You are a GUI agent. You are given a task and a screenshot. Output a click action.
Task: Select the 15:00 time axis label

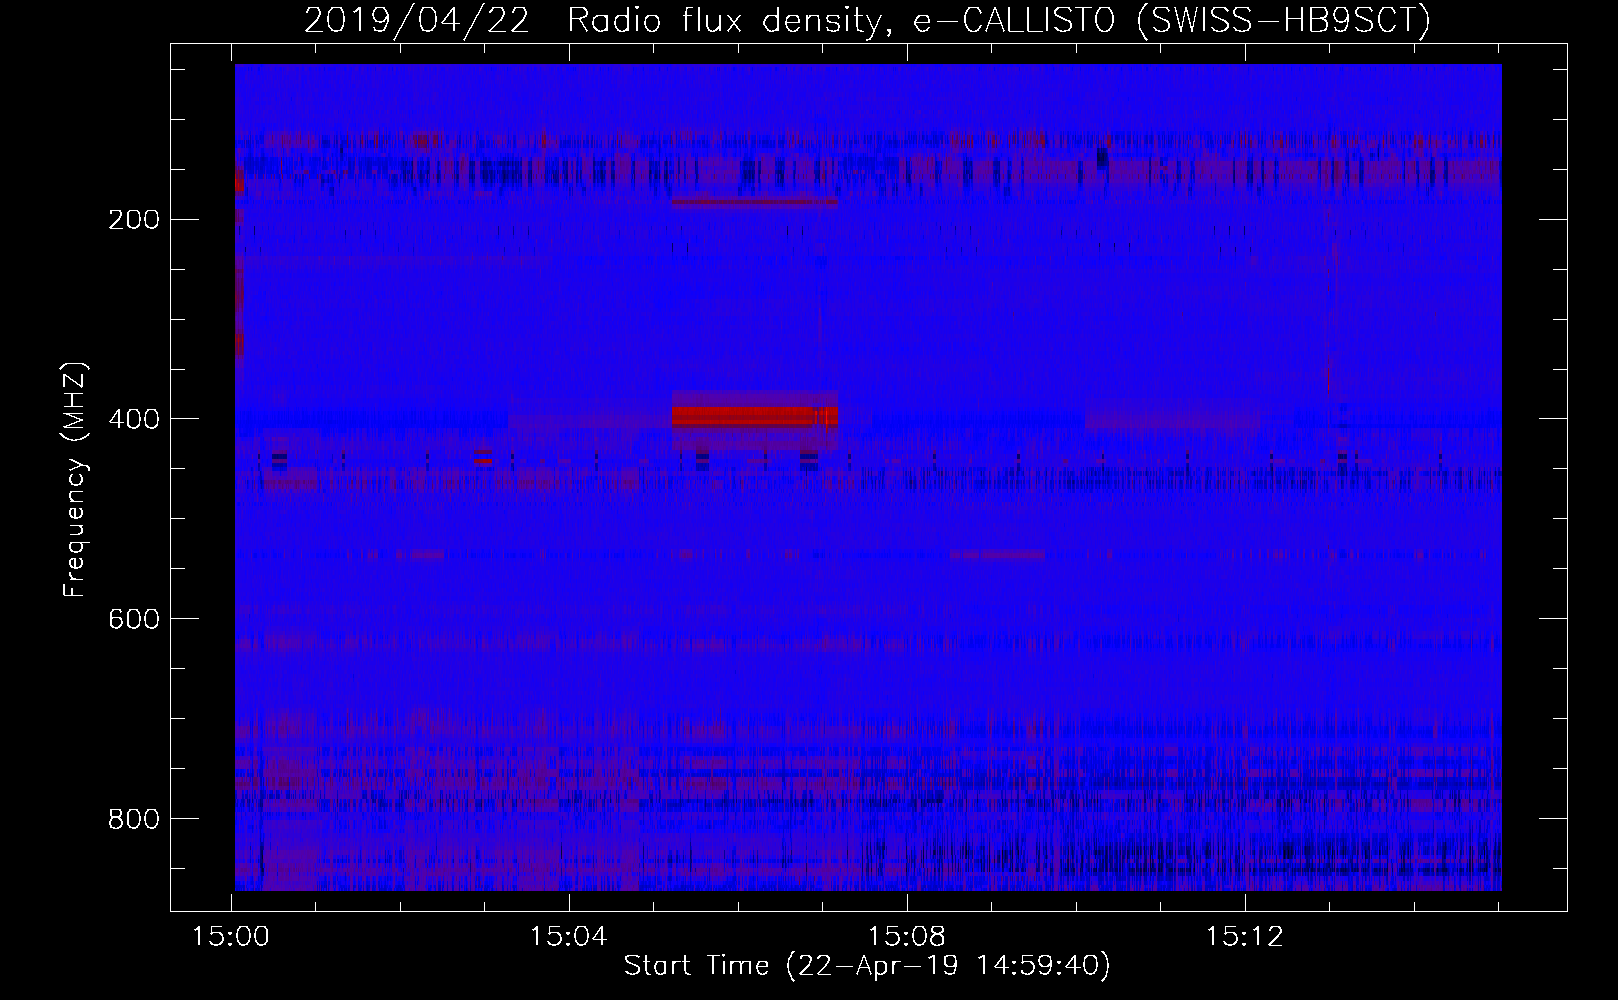232,937
